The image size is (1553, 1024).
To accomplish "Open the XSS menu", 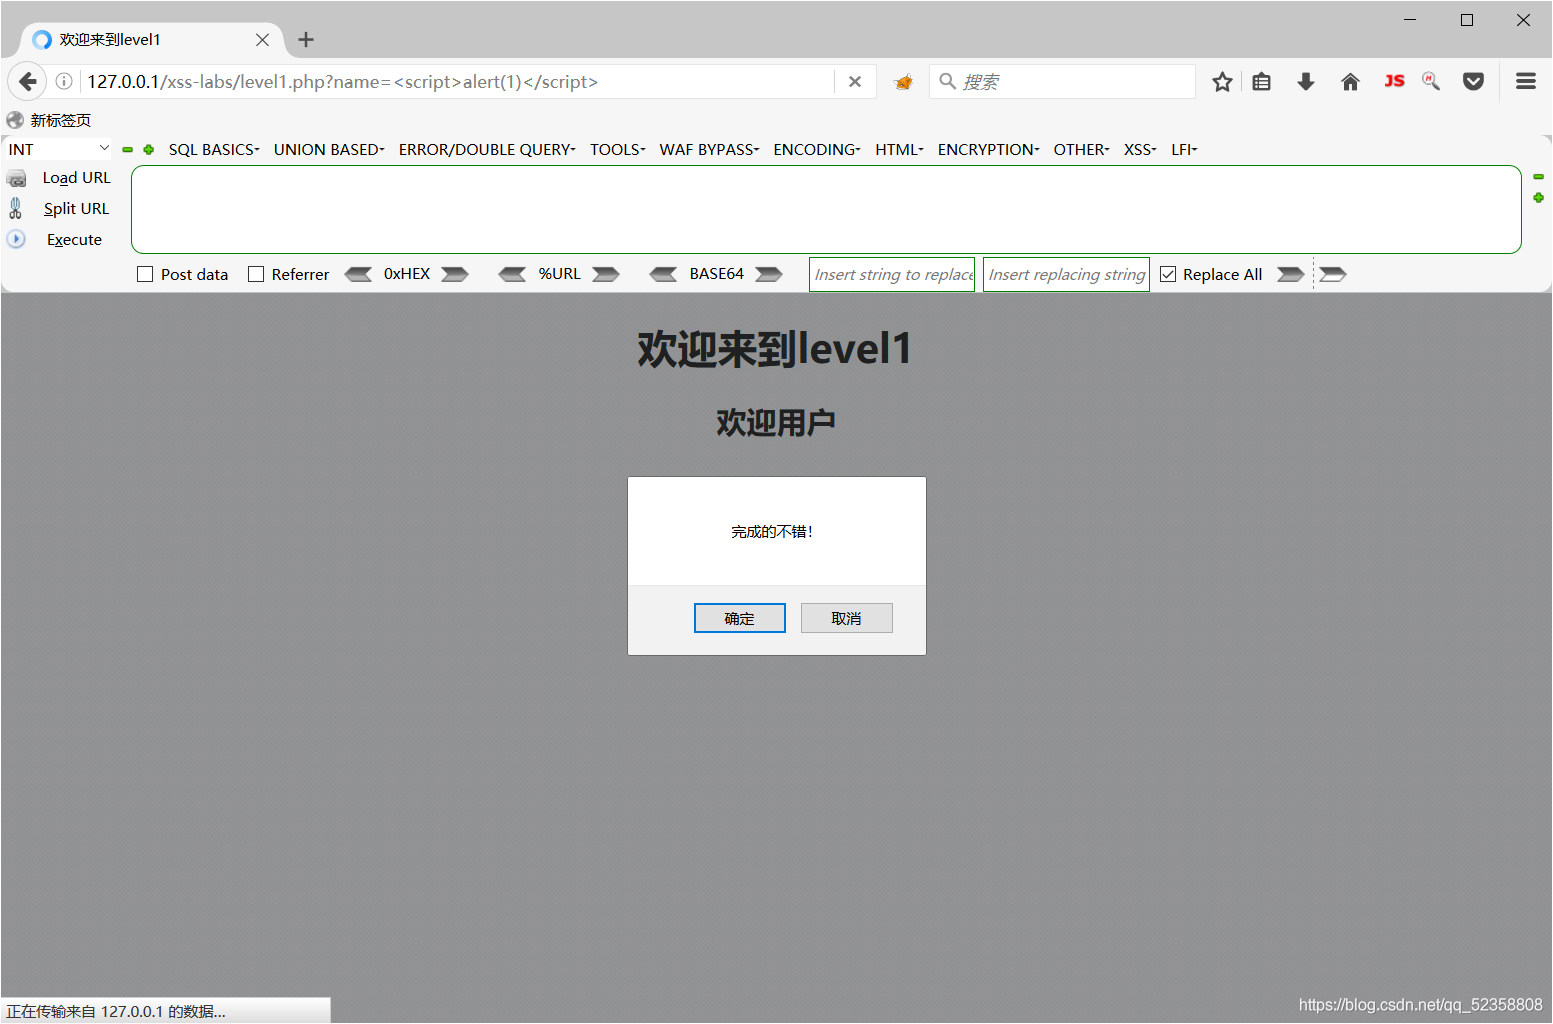I will point(1140,150).
